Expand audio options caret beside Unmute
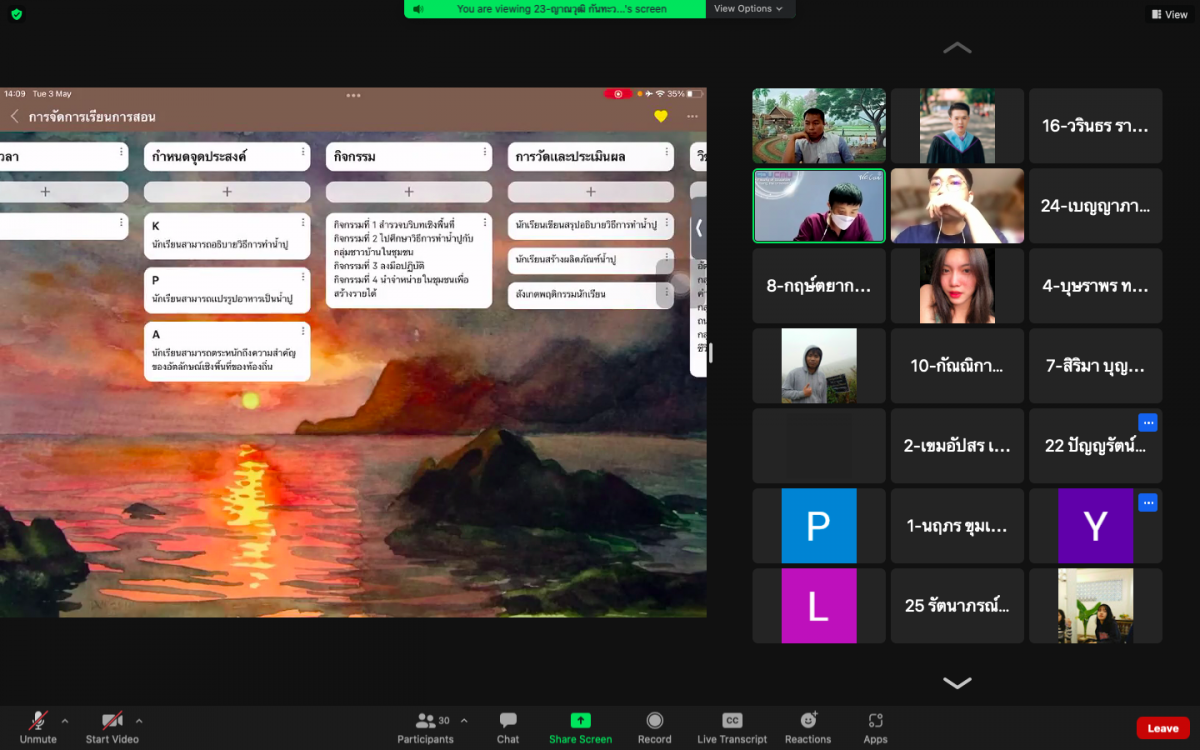Viewport: 1200px width, 750px height. (65, 720)
